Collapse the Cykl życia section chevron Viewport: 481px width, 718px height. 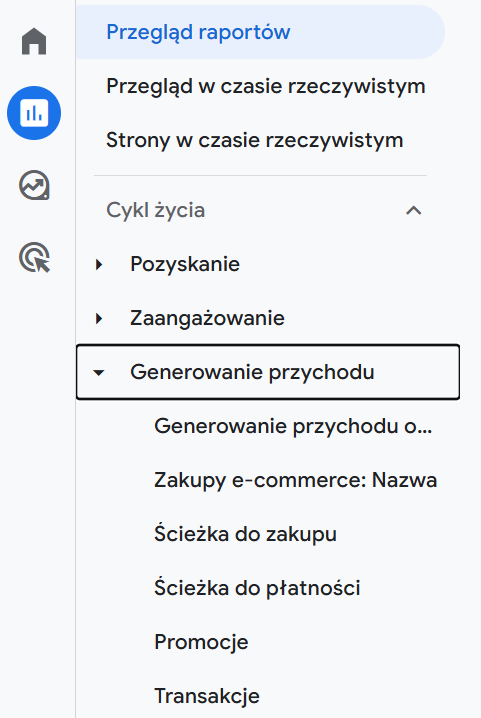tap(413, 210)
